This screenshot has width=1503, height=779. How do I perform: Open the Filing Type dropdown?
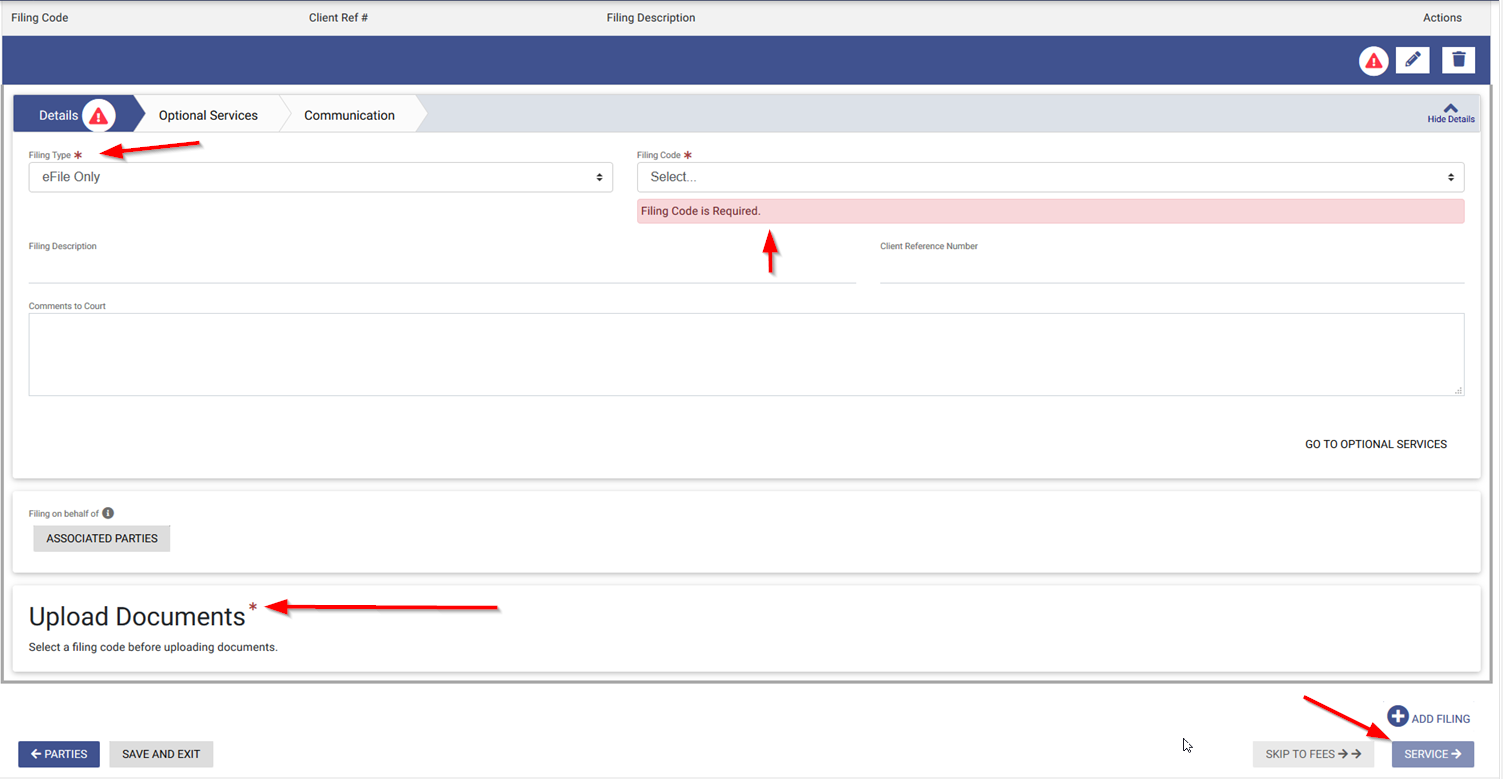[320, 177]
